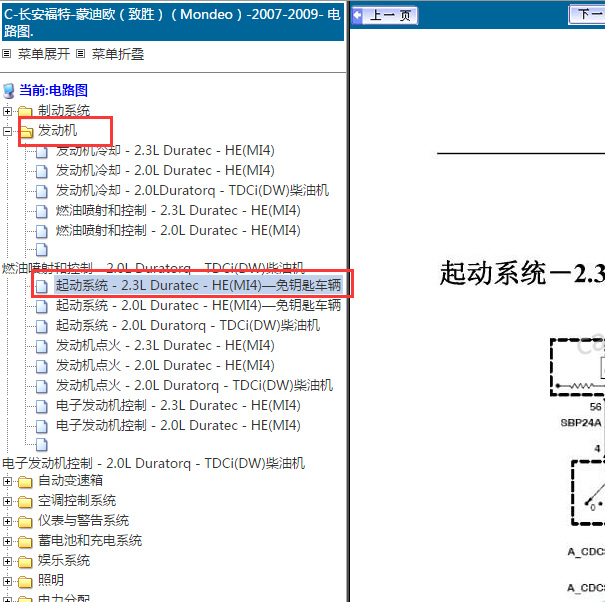The width and height of the screenshot is (605, 602).
Task: Click the 自动变速箱 folder icon
Action: pos(25,482)
